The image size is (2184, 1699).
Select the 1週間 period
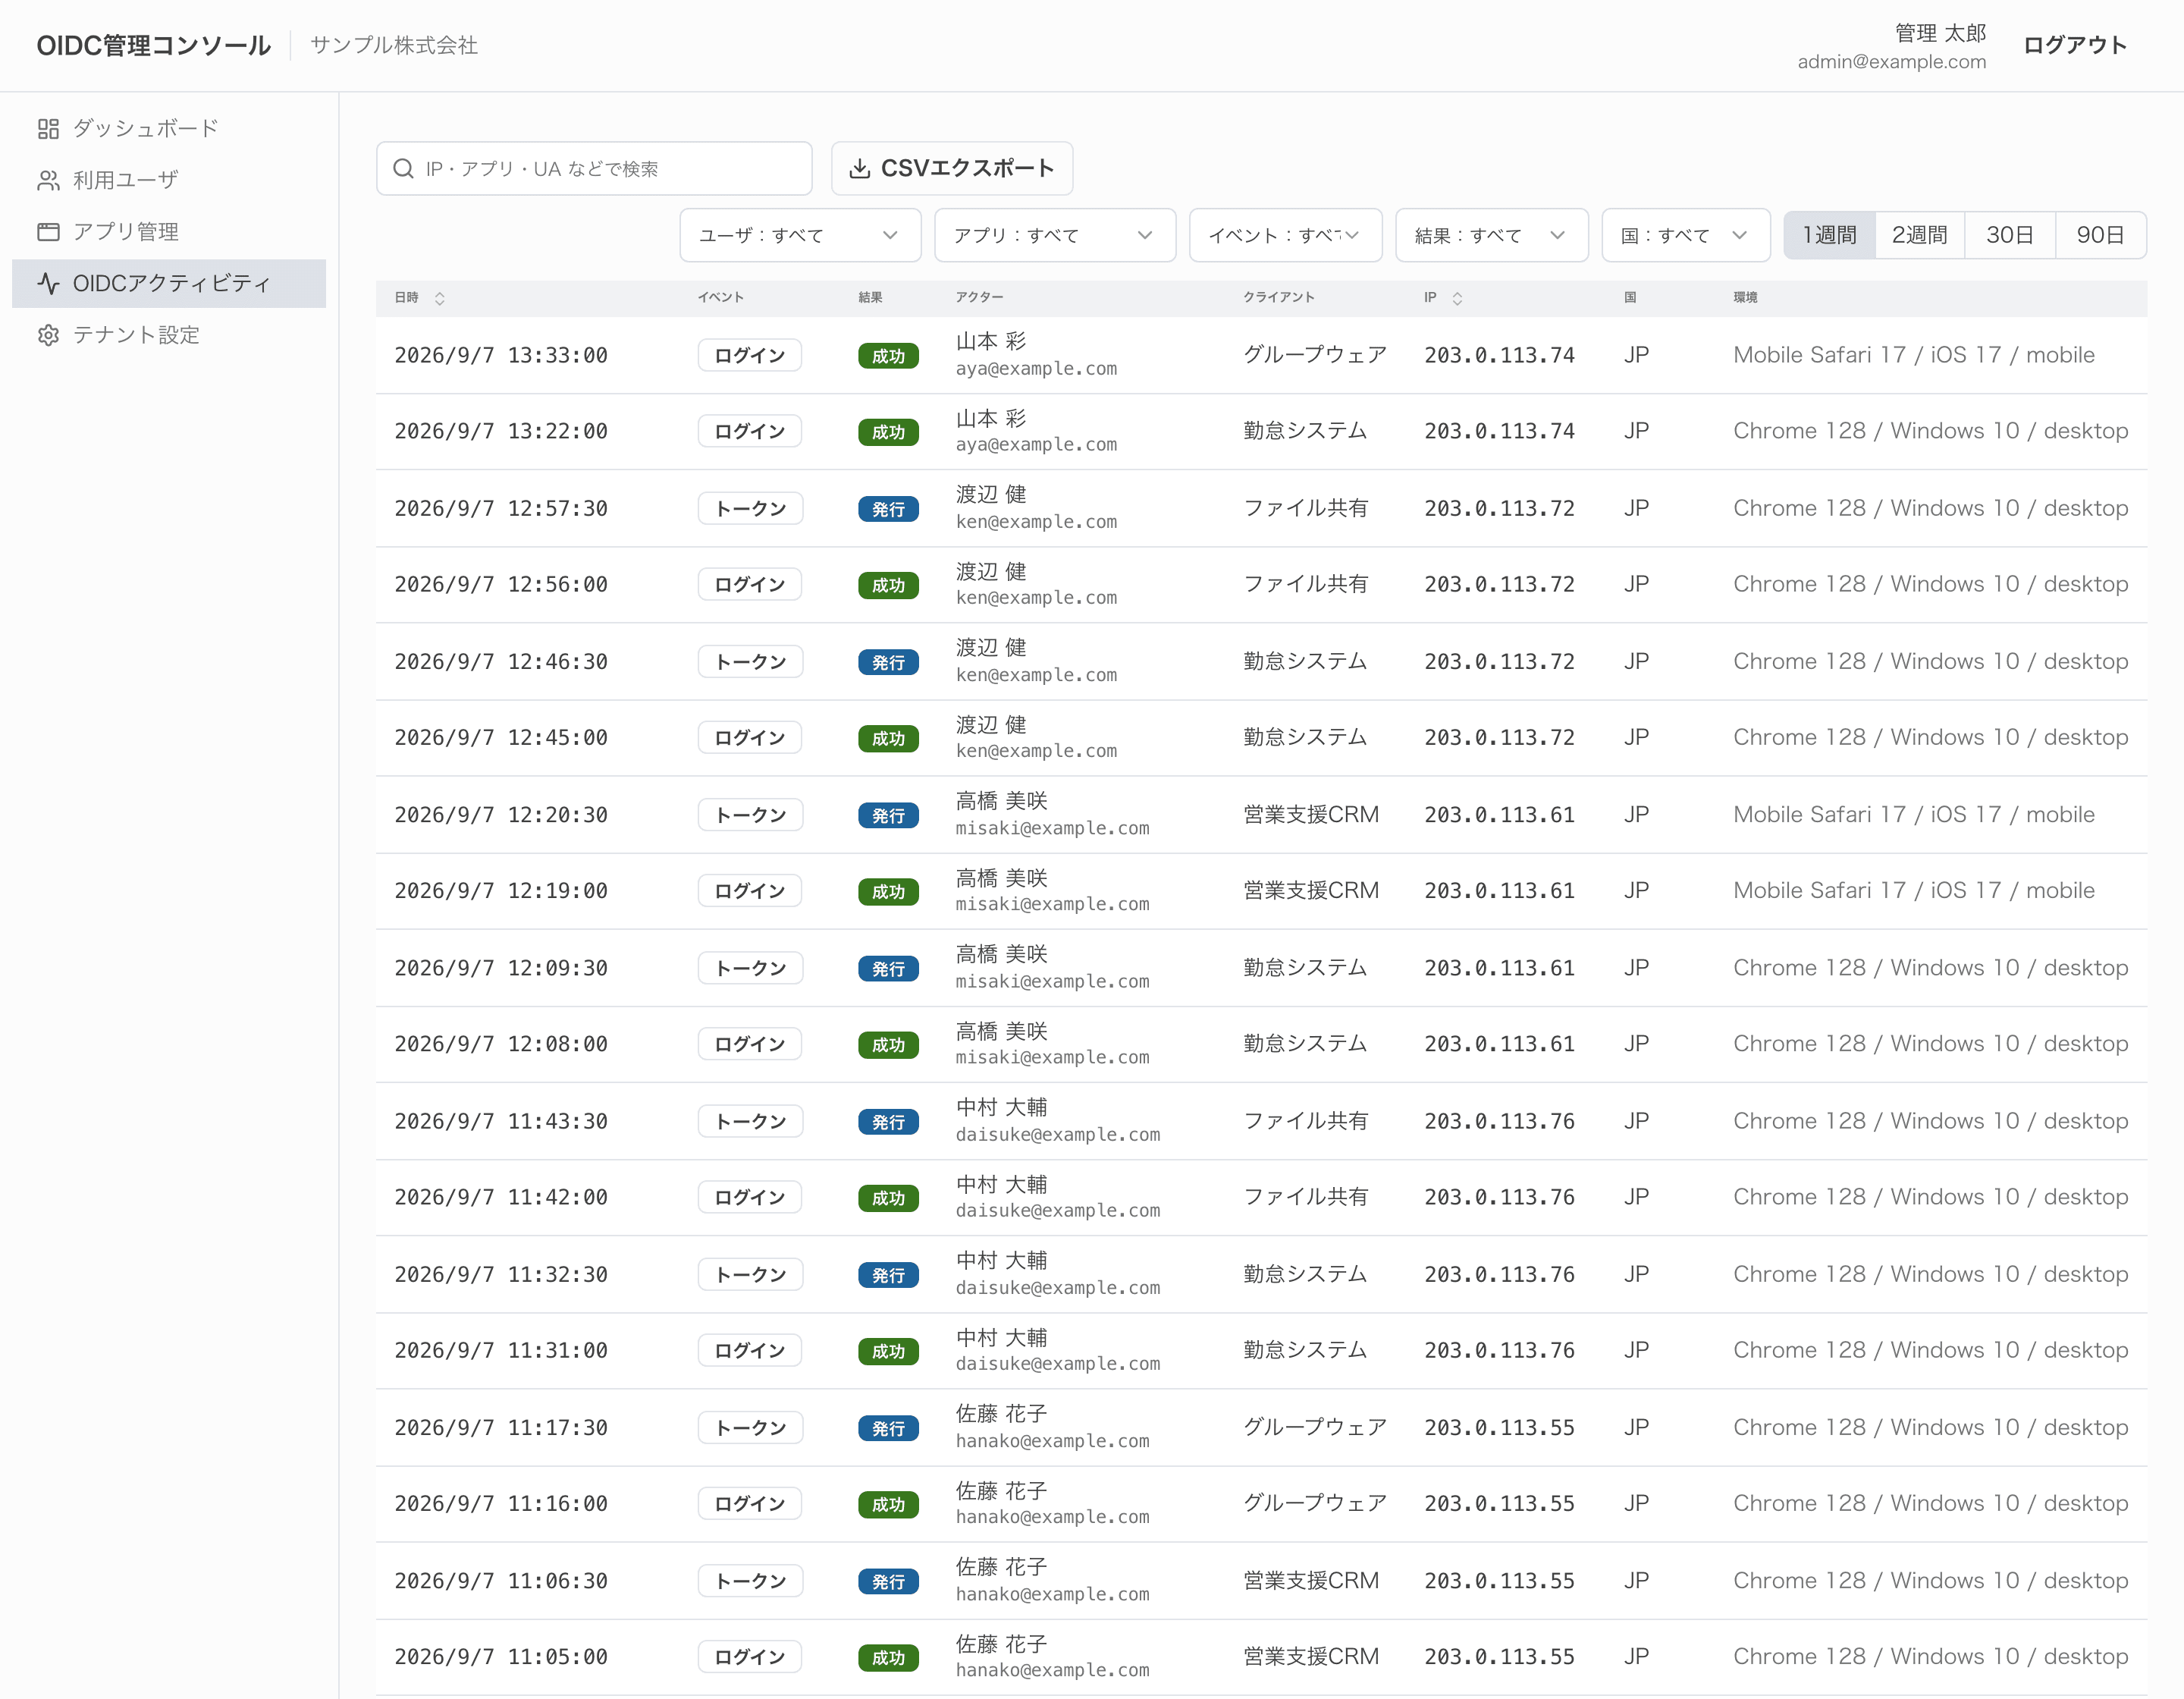(x=1829, y=235)
